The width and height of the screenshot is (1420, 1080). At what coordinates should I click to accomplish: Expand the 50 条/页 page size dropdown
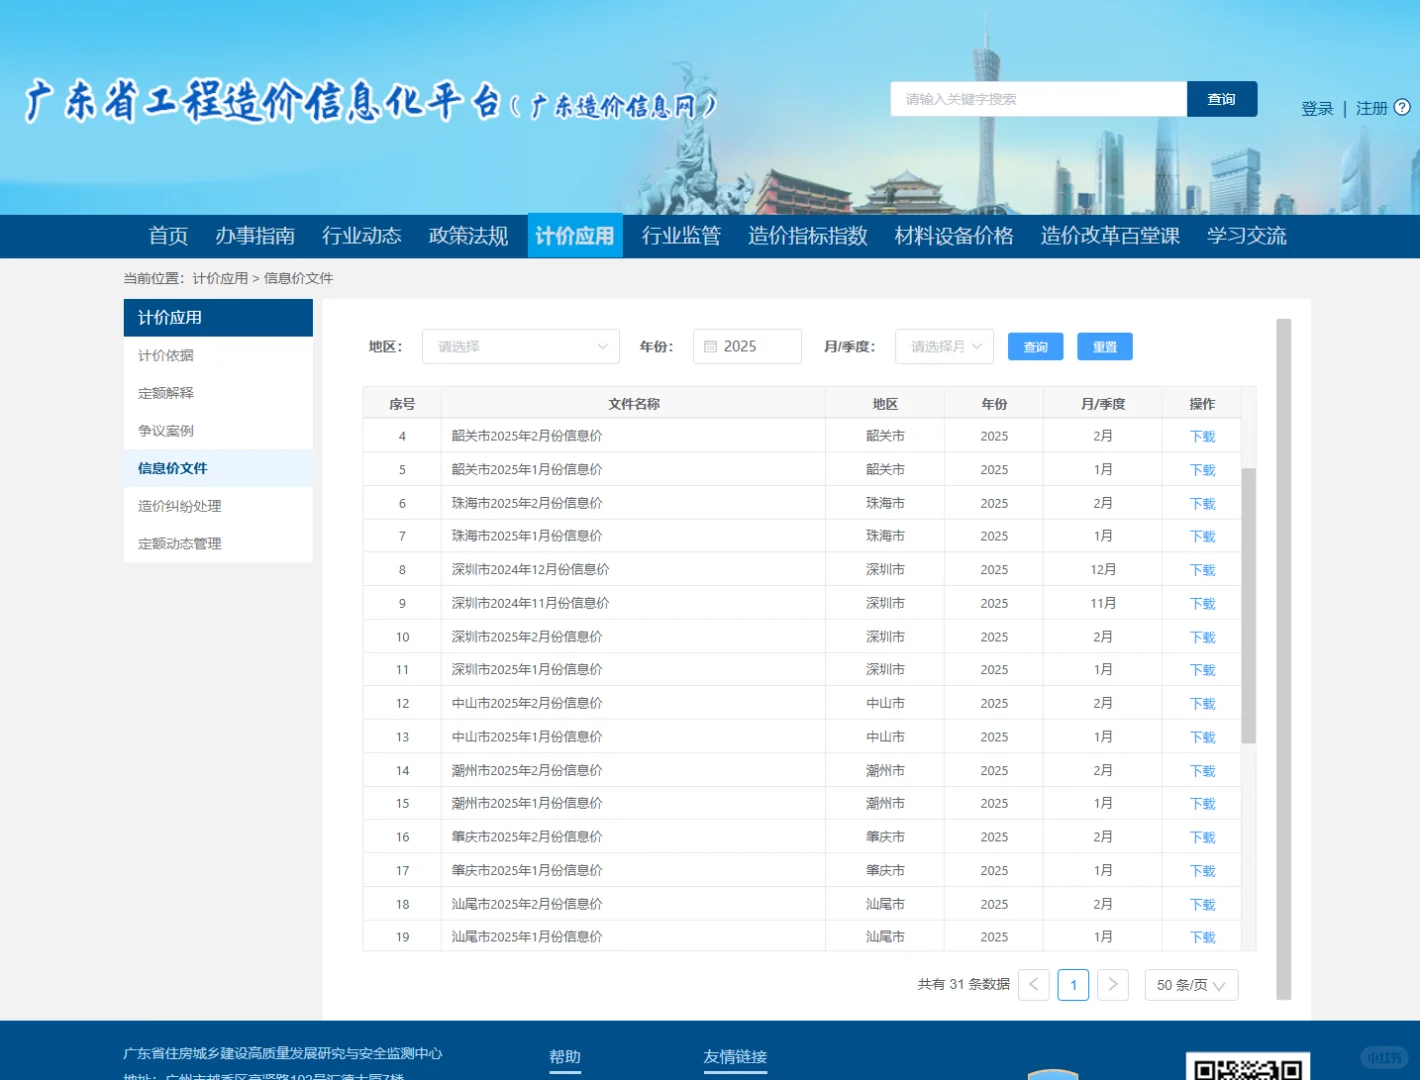[x=1190, y=985]
